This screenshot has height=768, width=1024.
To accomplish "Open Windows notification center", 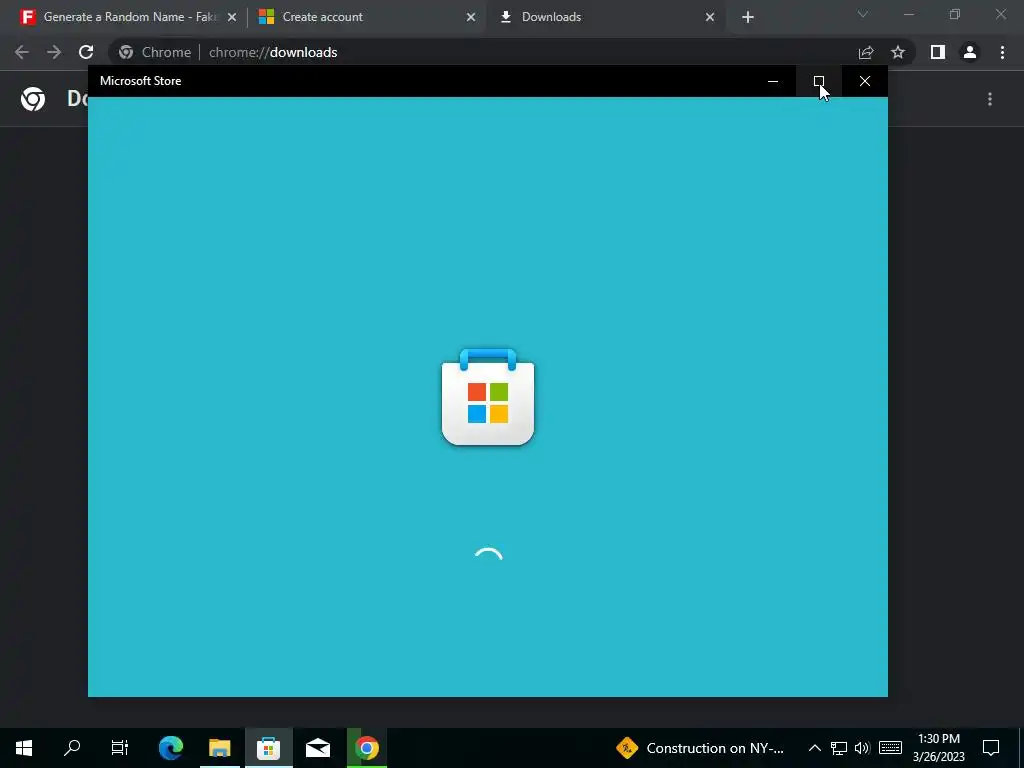I will [991, 748].
